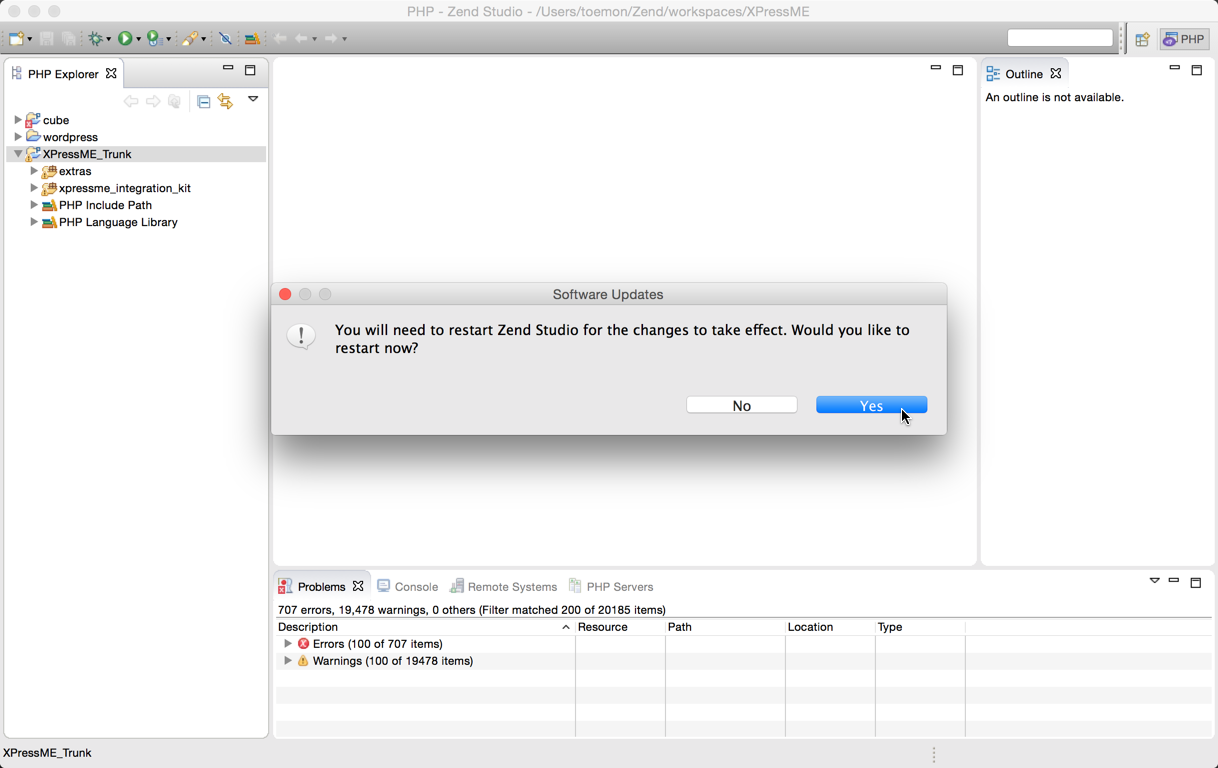
Task: Expand the PHP Language Library node
Action: point(34,222)
